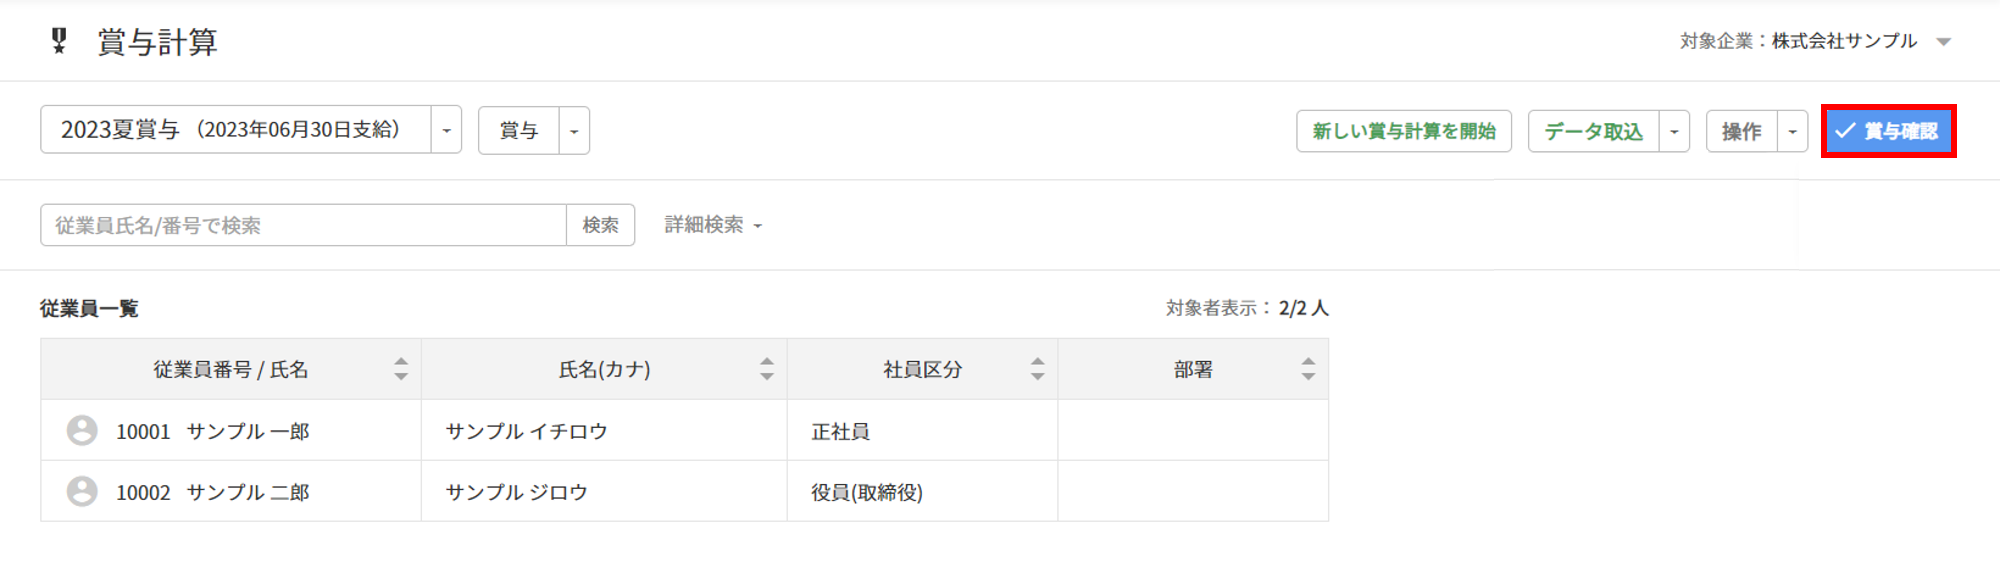The image size is (2000, 573).
Task: Open the データ取込 dropdown arrow
Action: point(1674,131)
